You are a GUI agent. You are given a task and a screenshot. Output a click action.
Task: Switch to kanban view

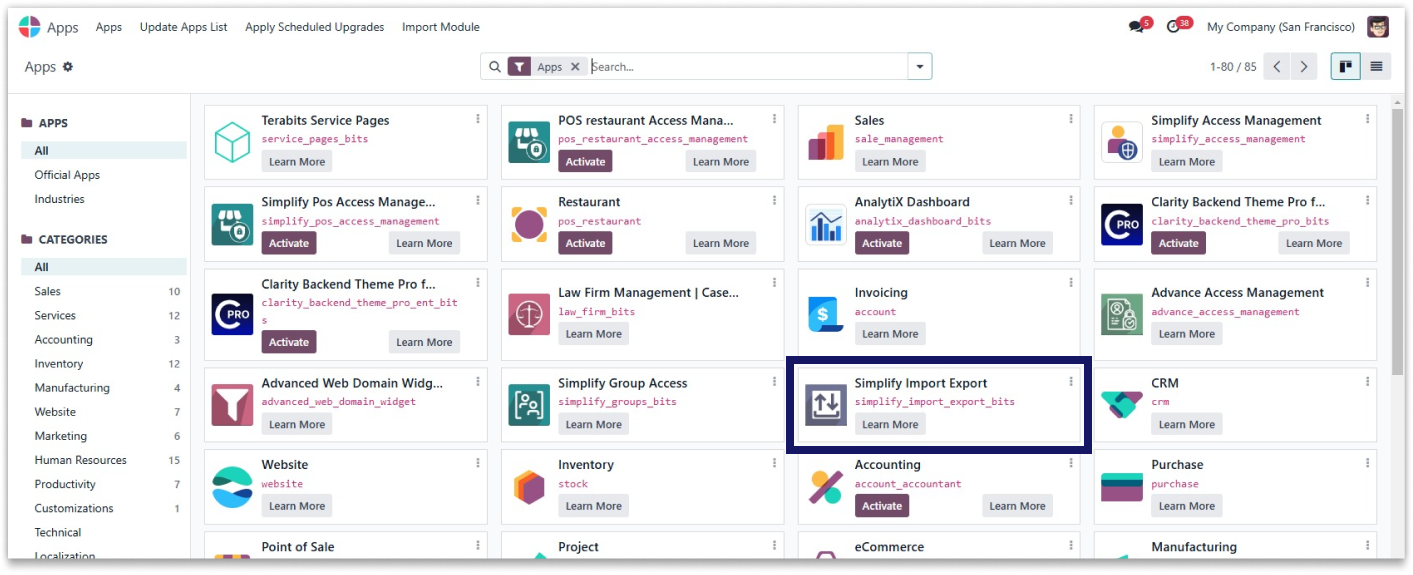click(1346, 67)
